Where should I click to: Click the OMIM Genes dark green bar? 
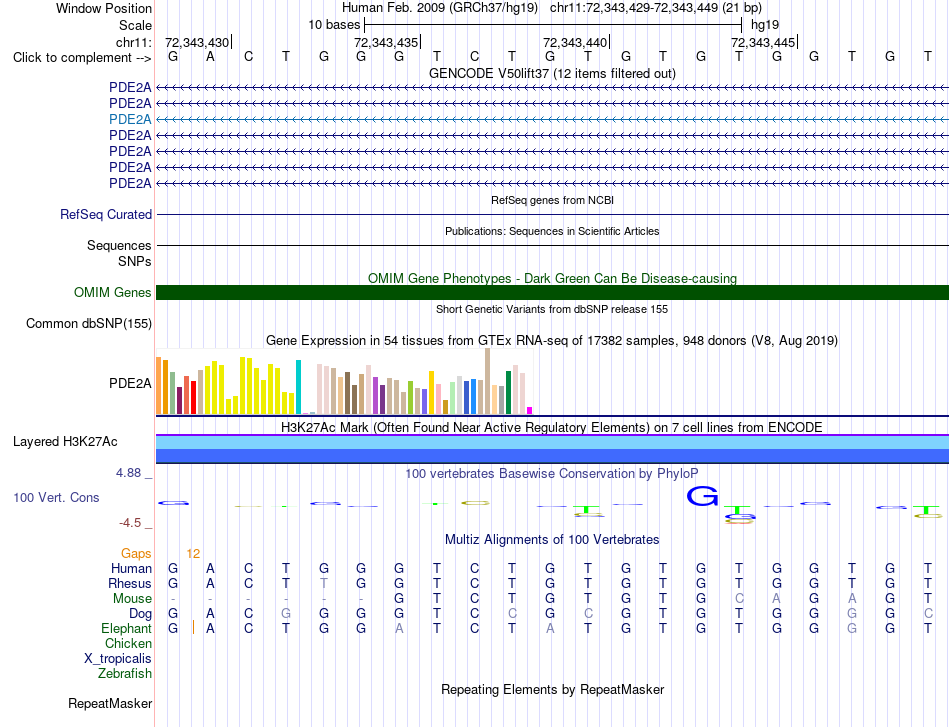[552, 293]
